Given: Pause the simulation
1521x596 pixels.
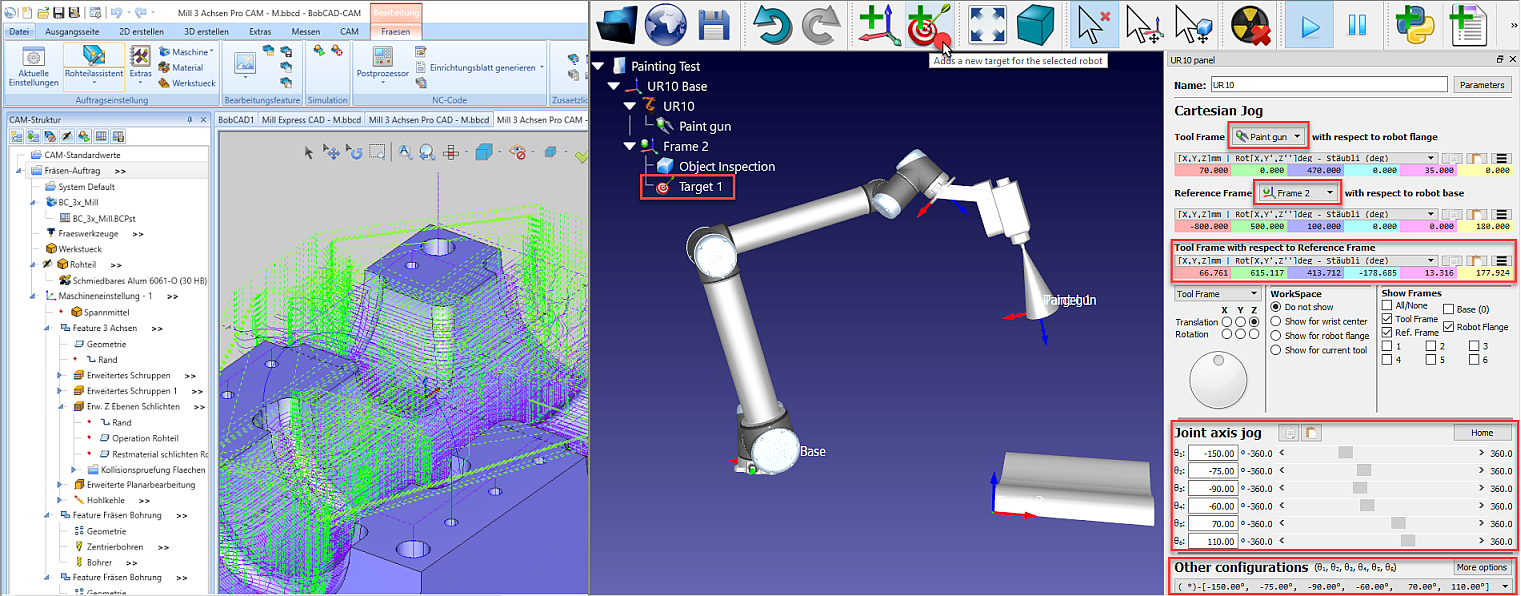Looking at the screenshot, I should point(1359,25).
